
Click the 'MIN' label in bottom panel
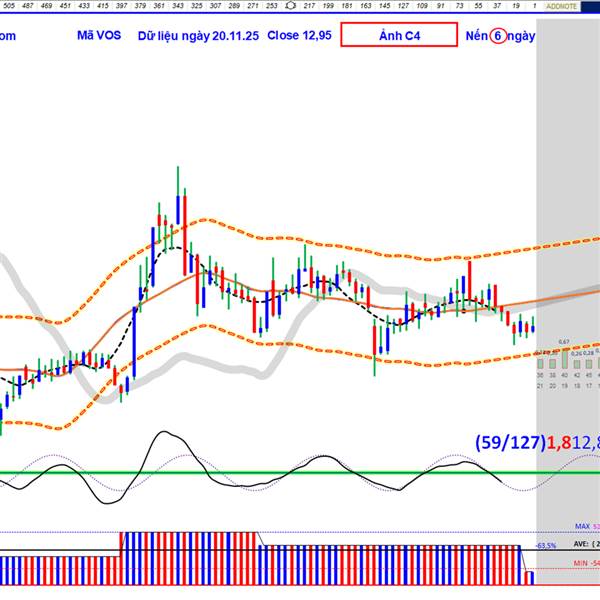pos(580,563)
